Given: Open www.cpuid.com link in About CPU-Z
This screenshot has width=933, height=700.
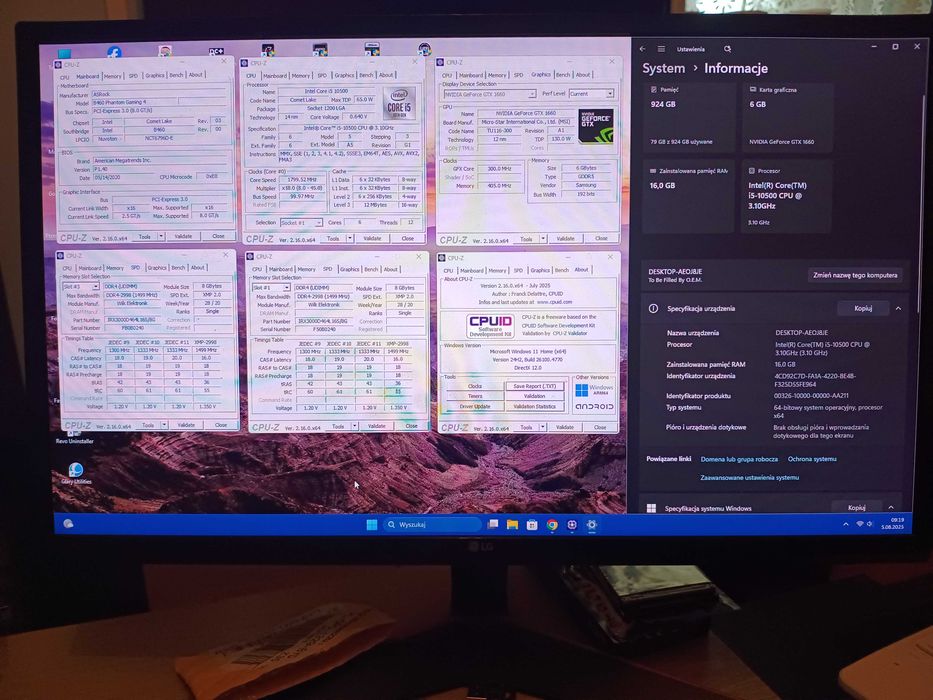Looking at the screenshot, I should pos(555,302).
